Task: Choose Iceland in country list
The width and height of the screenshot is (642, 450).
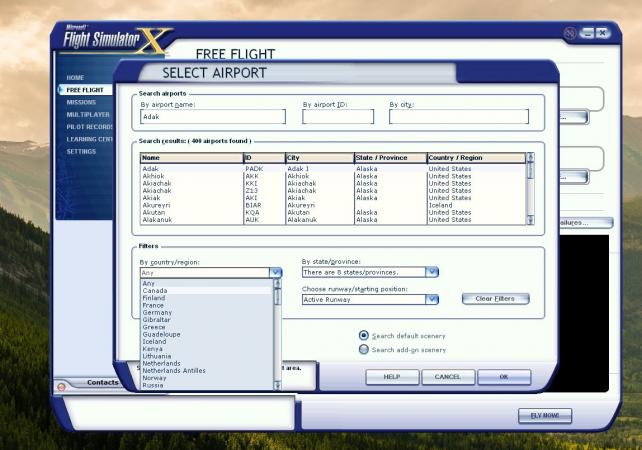Action: point(207,341)
